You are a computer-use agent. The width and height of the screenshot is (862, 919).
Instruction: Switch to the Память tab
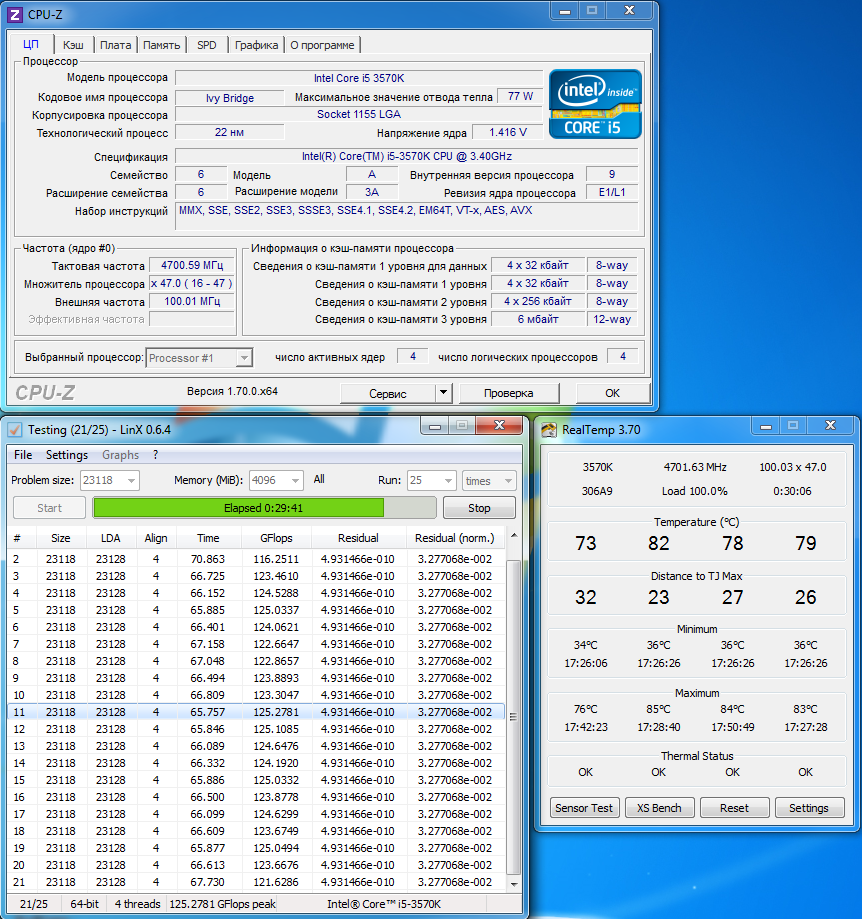[162, 45]
